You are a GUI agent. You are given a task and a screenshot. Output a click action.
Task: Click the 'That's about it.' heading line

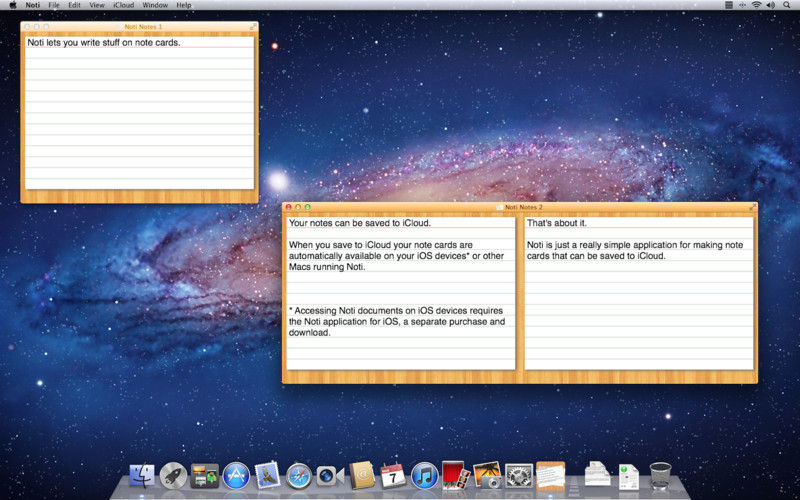pyautogui.click(x=557, y=223)
